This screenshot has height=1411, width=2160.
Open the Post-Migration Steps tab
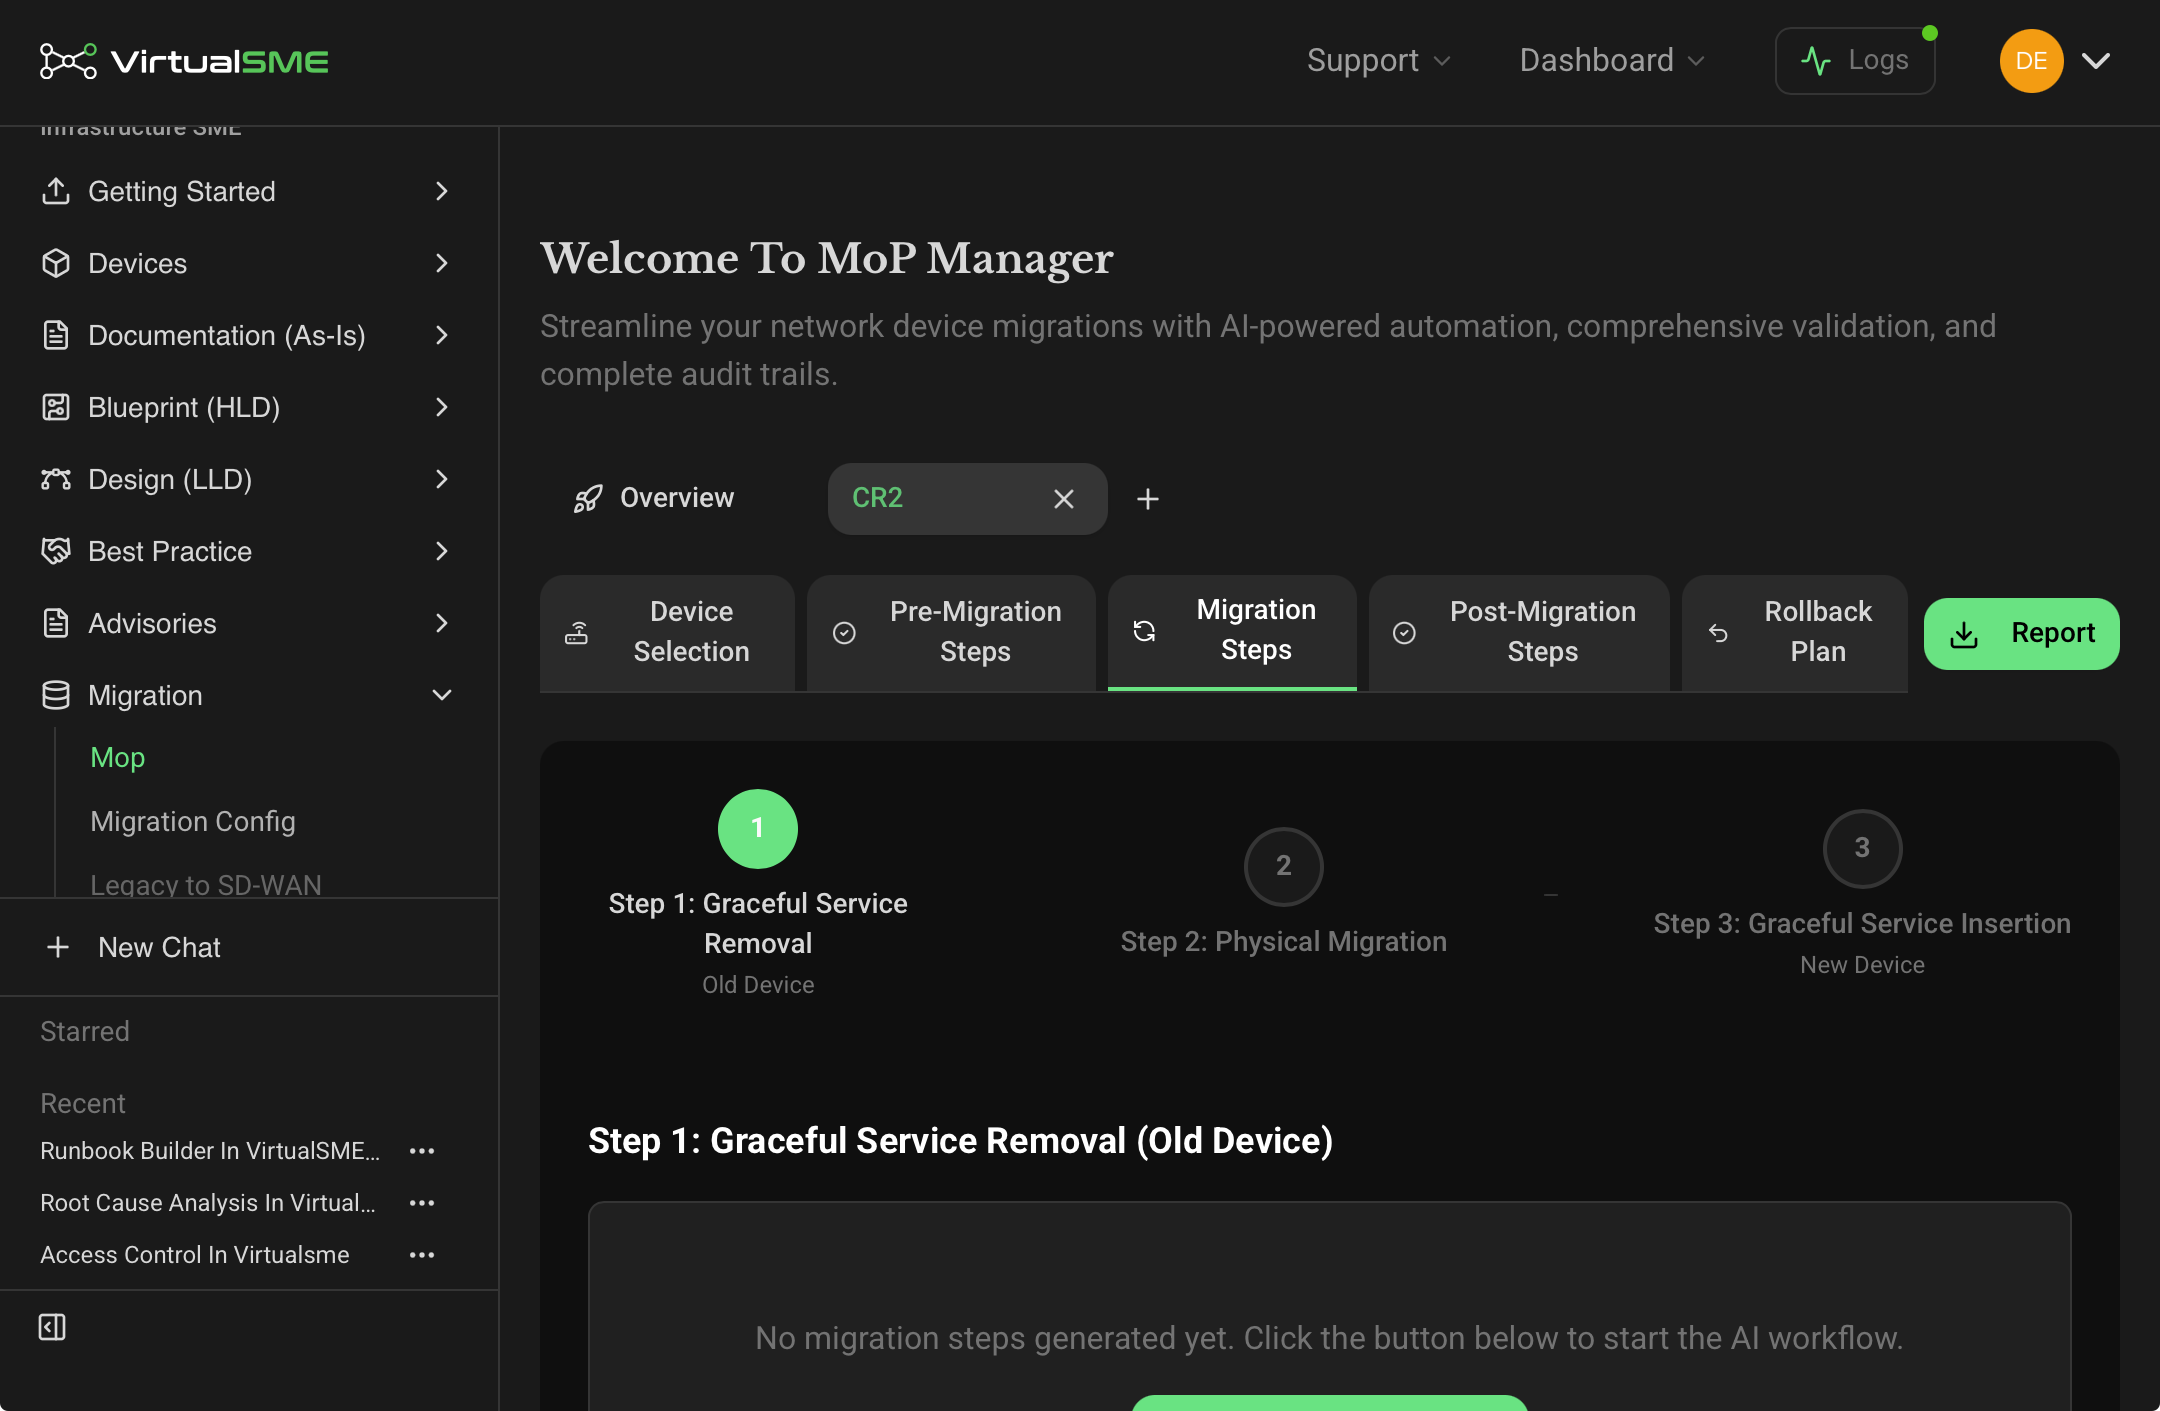[x=1519, y=632]
